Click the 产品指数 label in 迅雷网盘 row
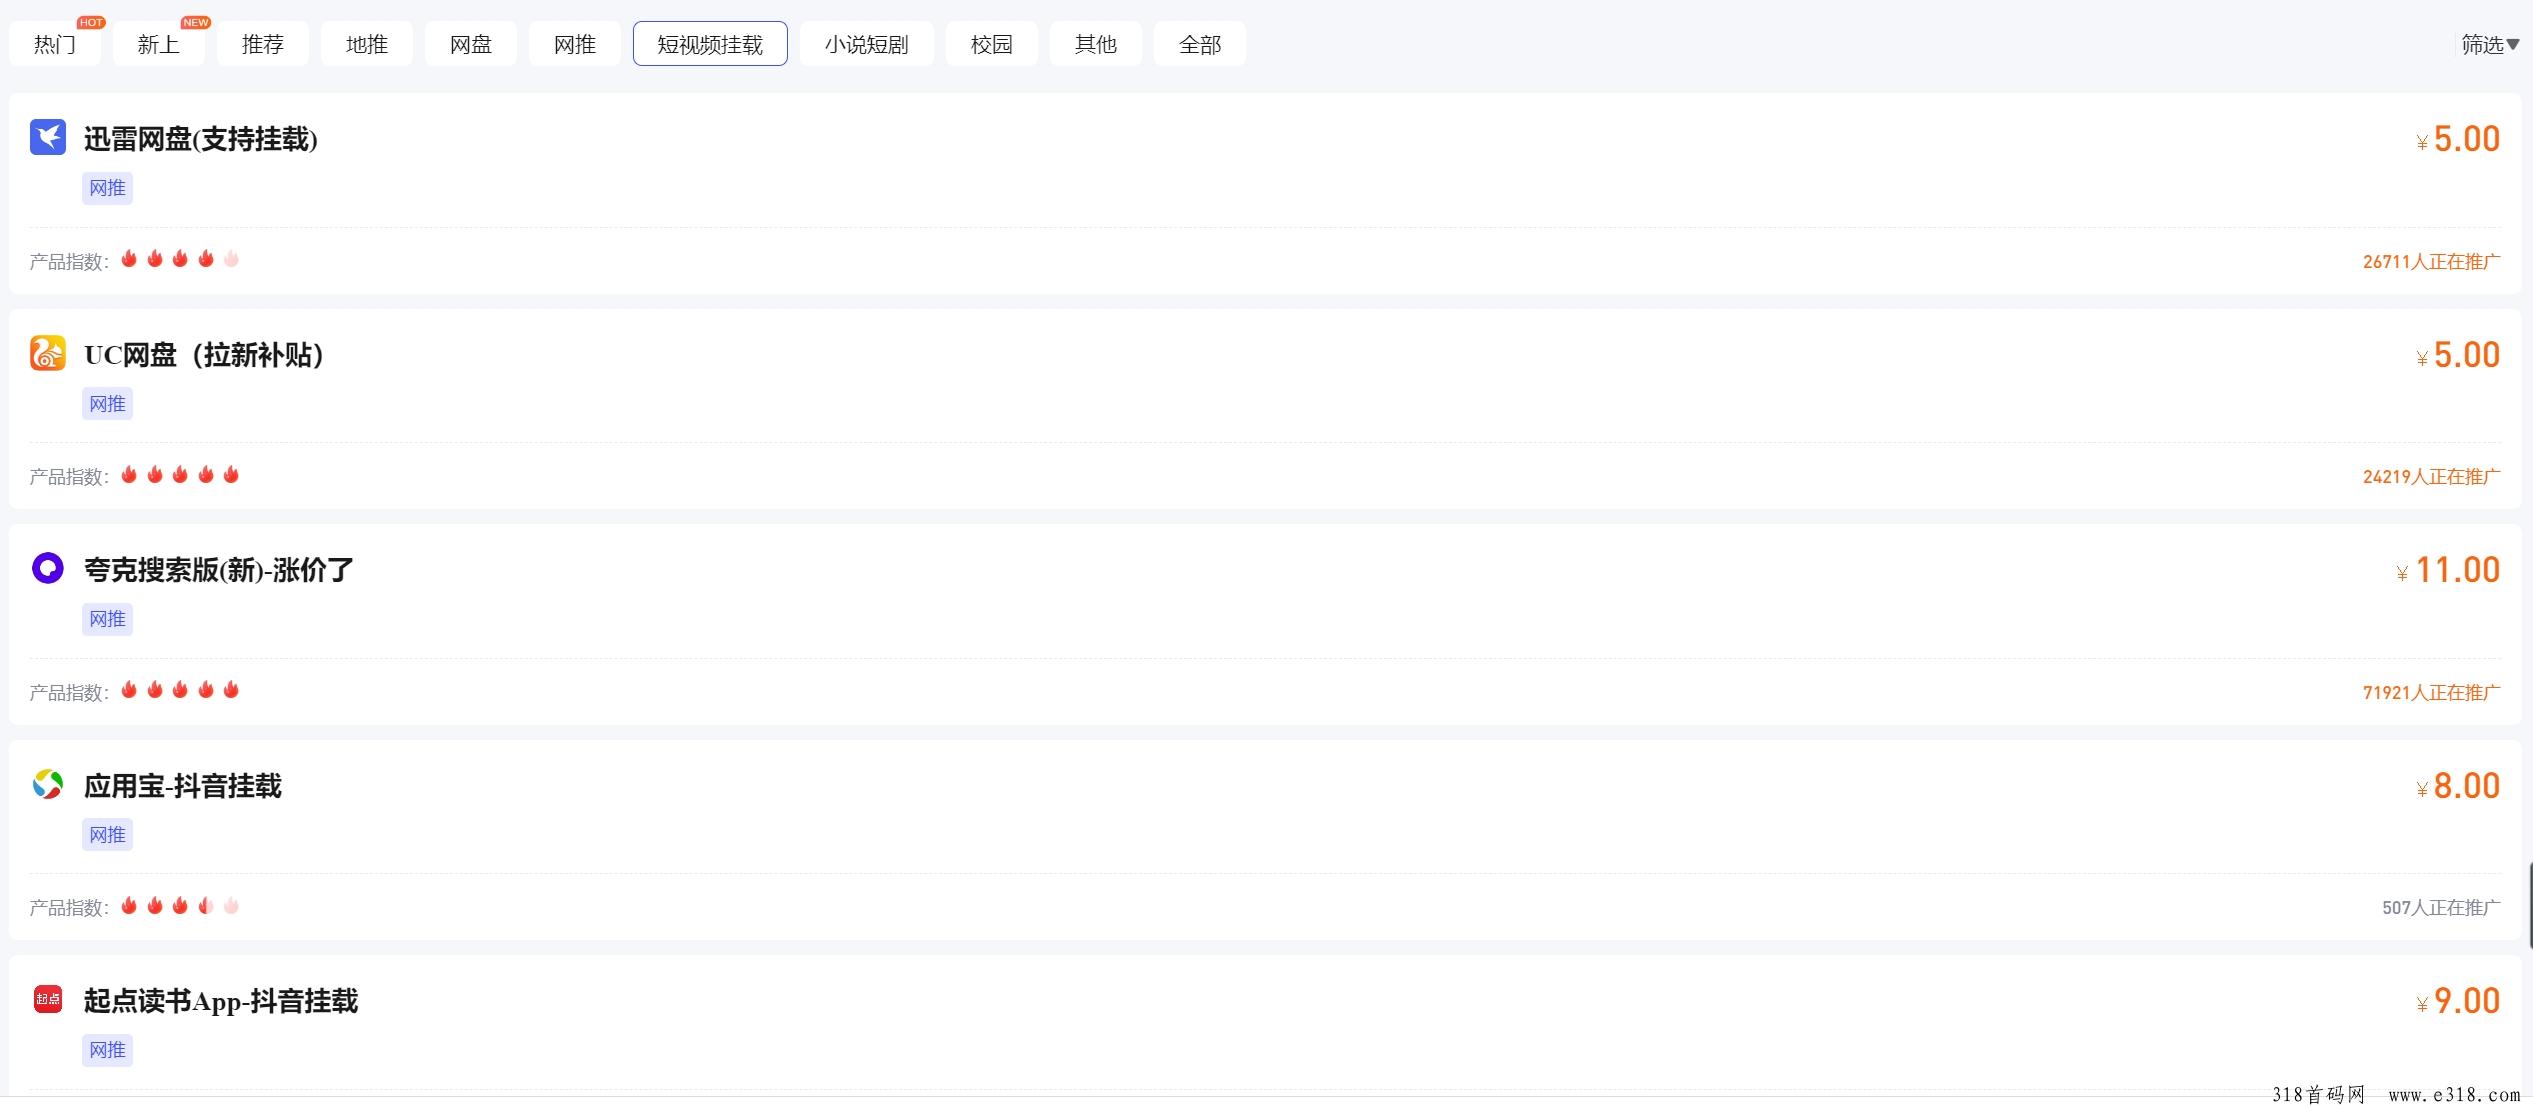The image size is (2533, 1105). (69, 262)
